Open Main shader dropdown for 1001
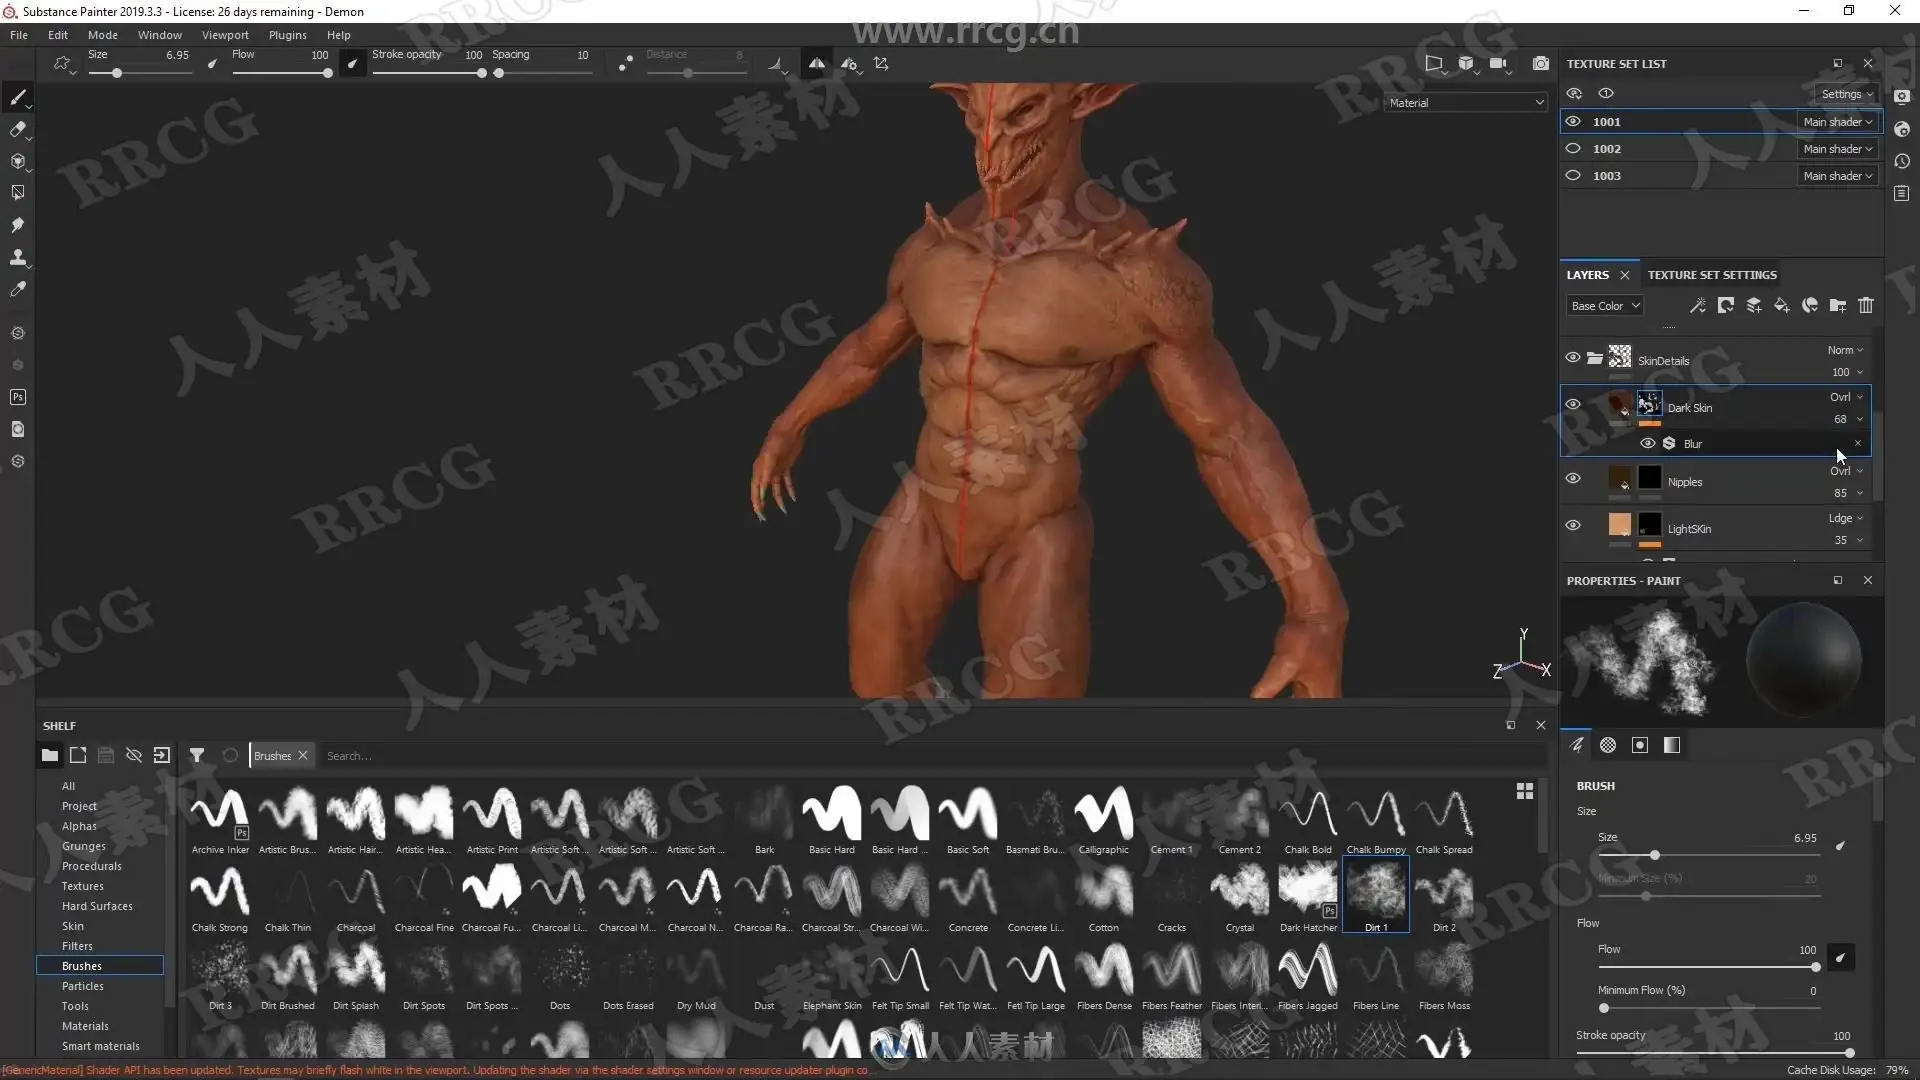 tap(1837, 122)
